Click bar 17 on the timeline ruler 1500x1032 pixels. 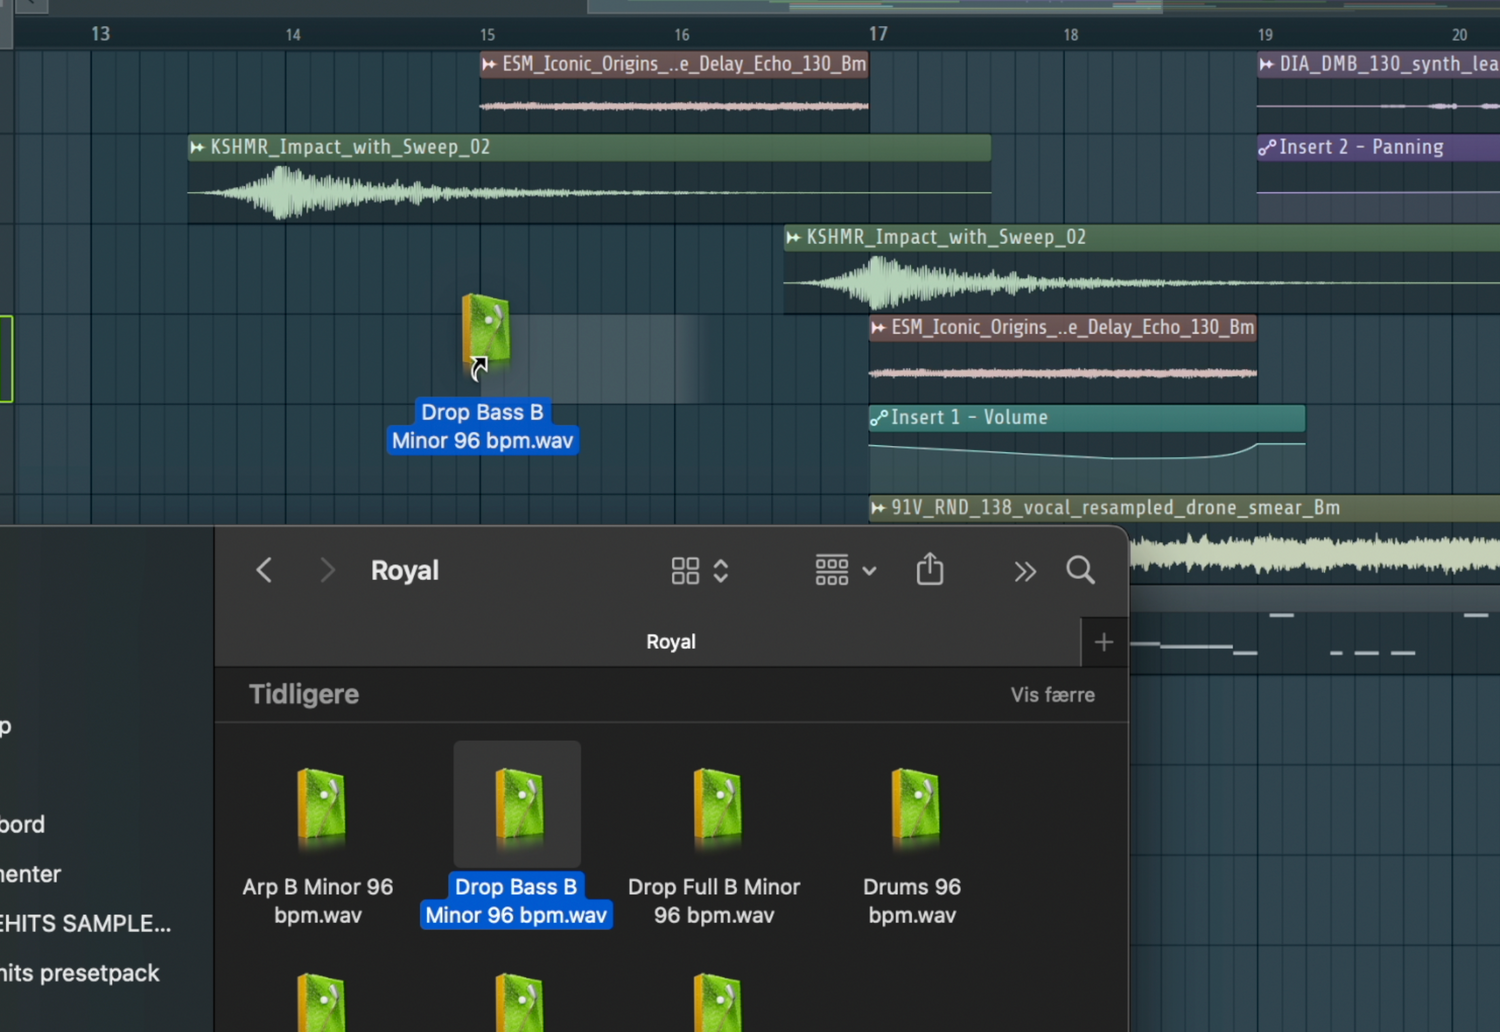(x=877, y=34)
